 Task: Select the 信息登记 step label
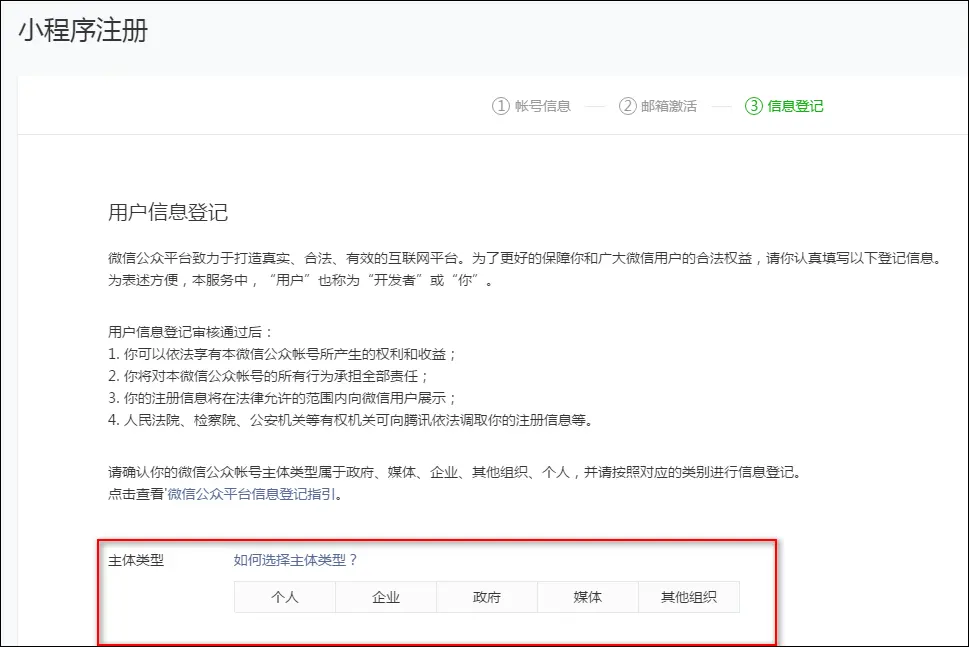(x=795, y=106)
